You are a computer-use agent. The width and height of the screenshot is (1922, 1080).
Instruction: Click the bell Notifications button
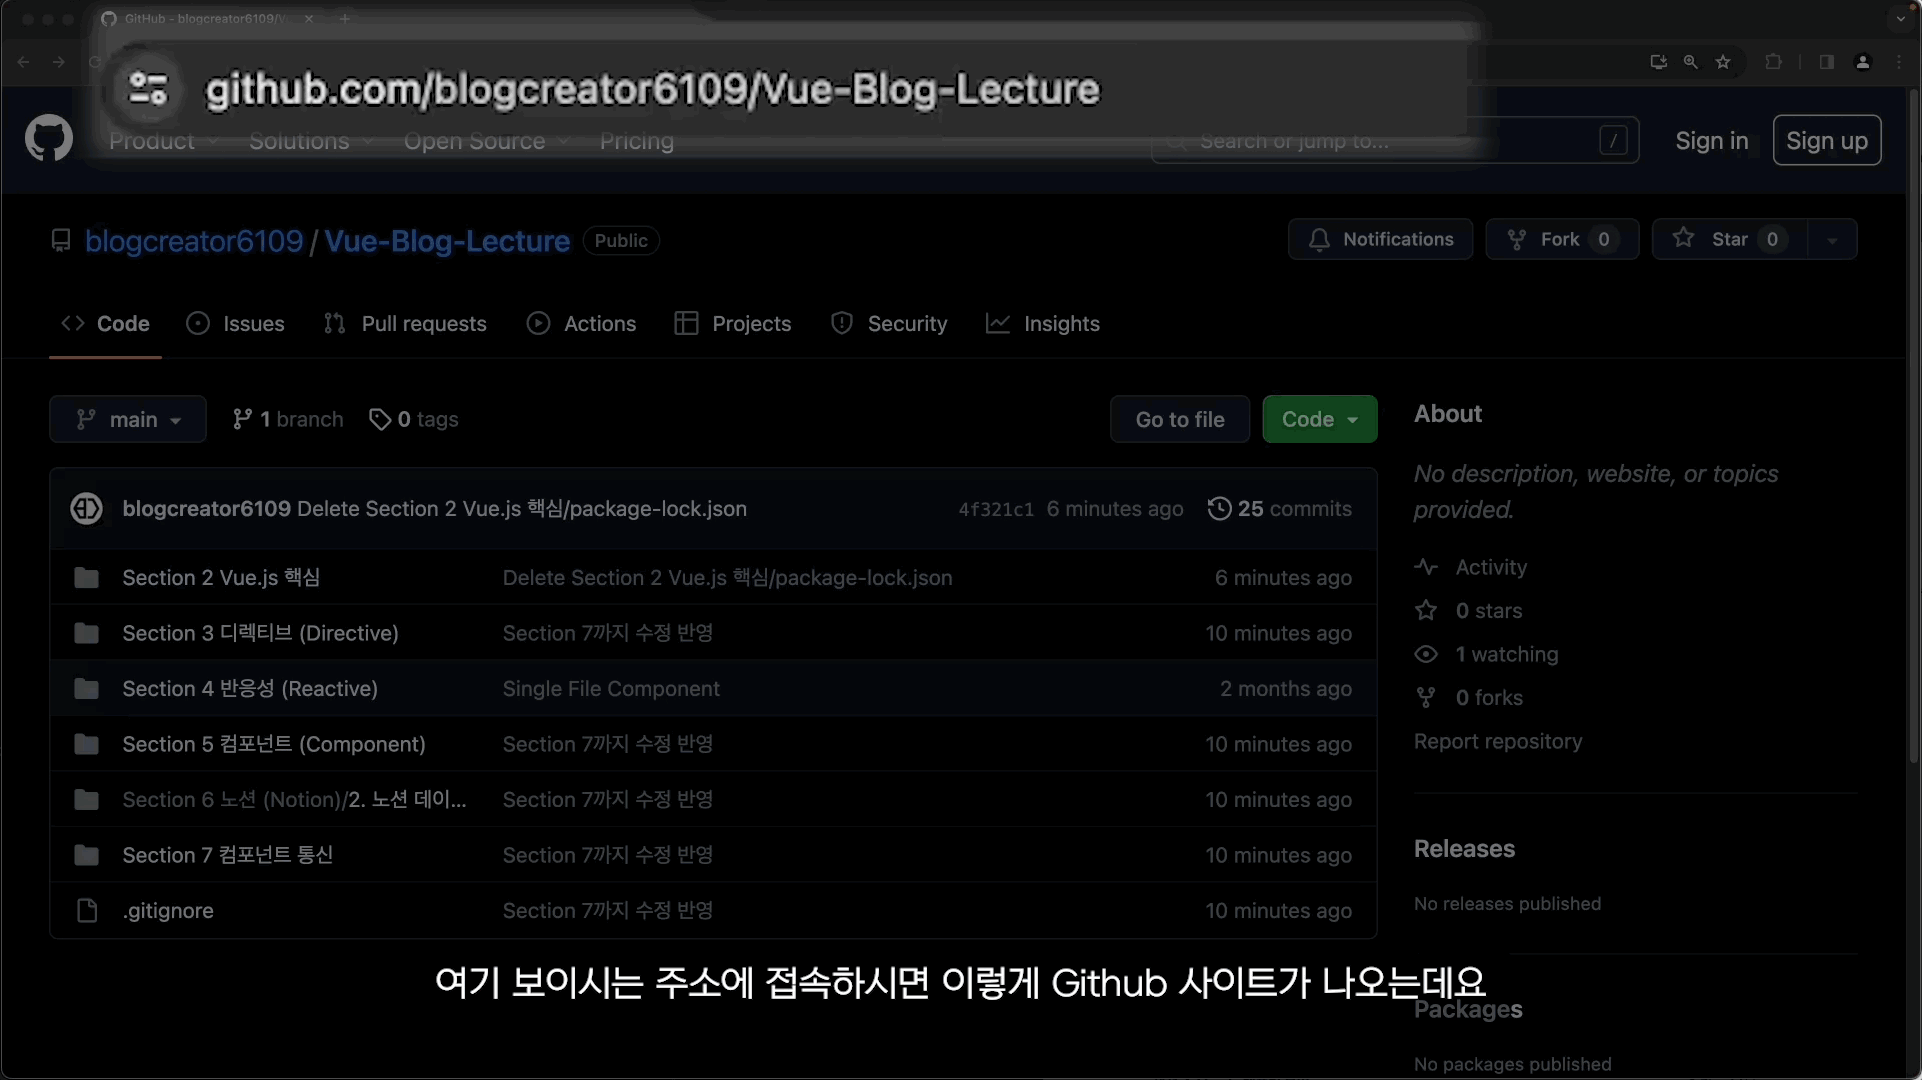point(1380,239)
